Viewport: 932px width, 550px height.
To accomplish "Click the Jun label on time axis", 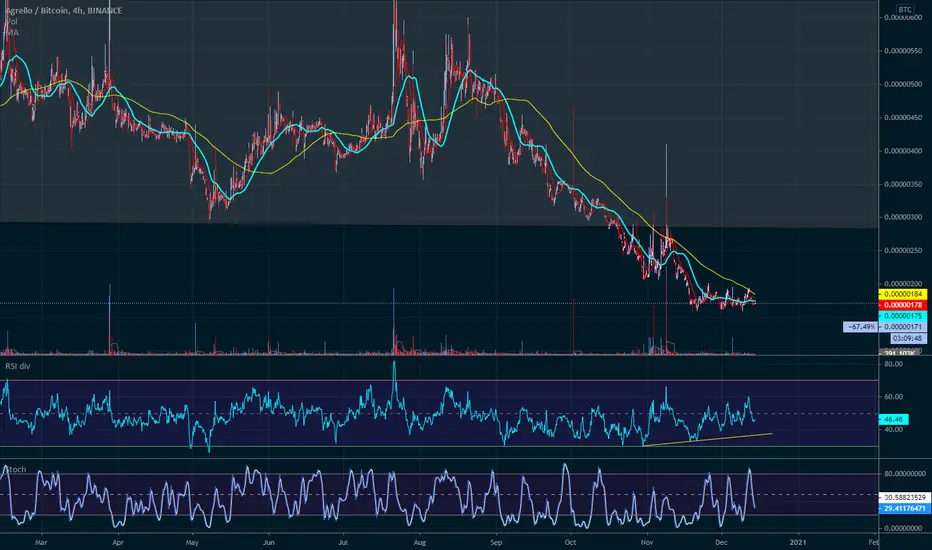I will tap(269, 542).
